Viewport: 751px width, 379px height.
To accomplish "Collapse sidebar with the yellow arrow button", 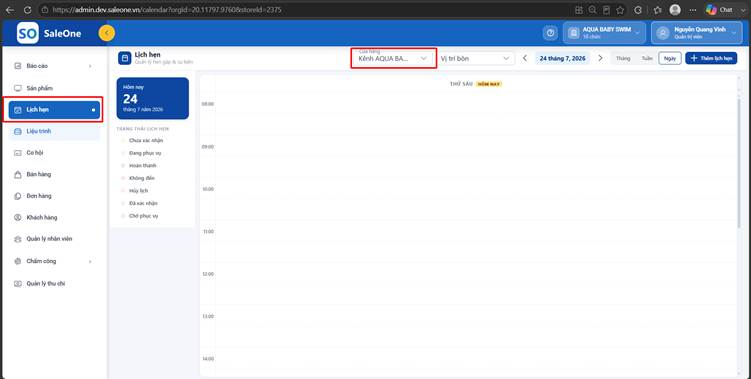I will (x=106, y=33).
